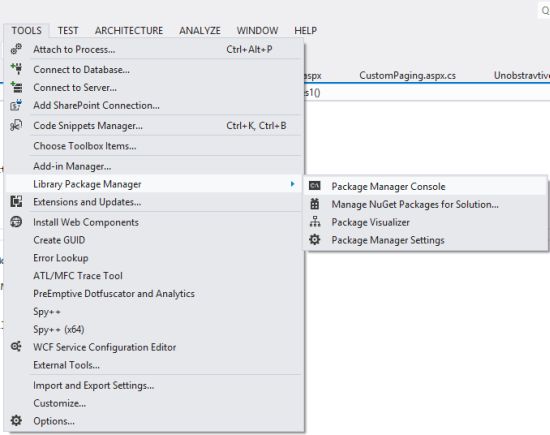Open Error Lookup entry

(154, 258)
